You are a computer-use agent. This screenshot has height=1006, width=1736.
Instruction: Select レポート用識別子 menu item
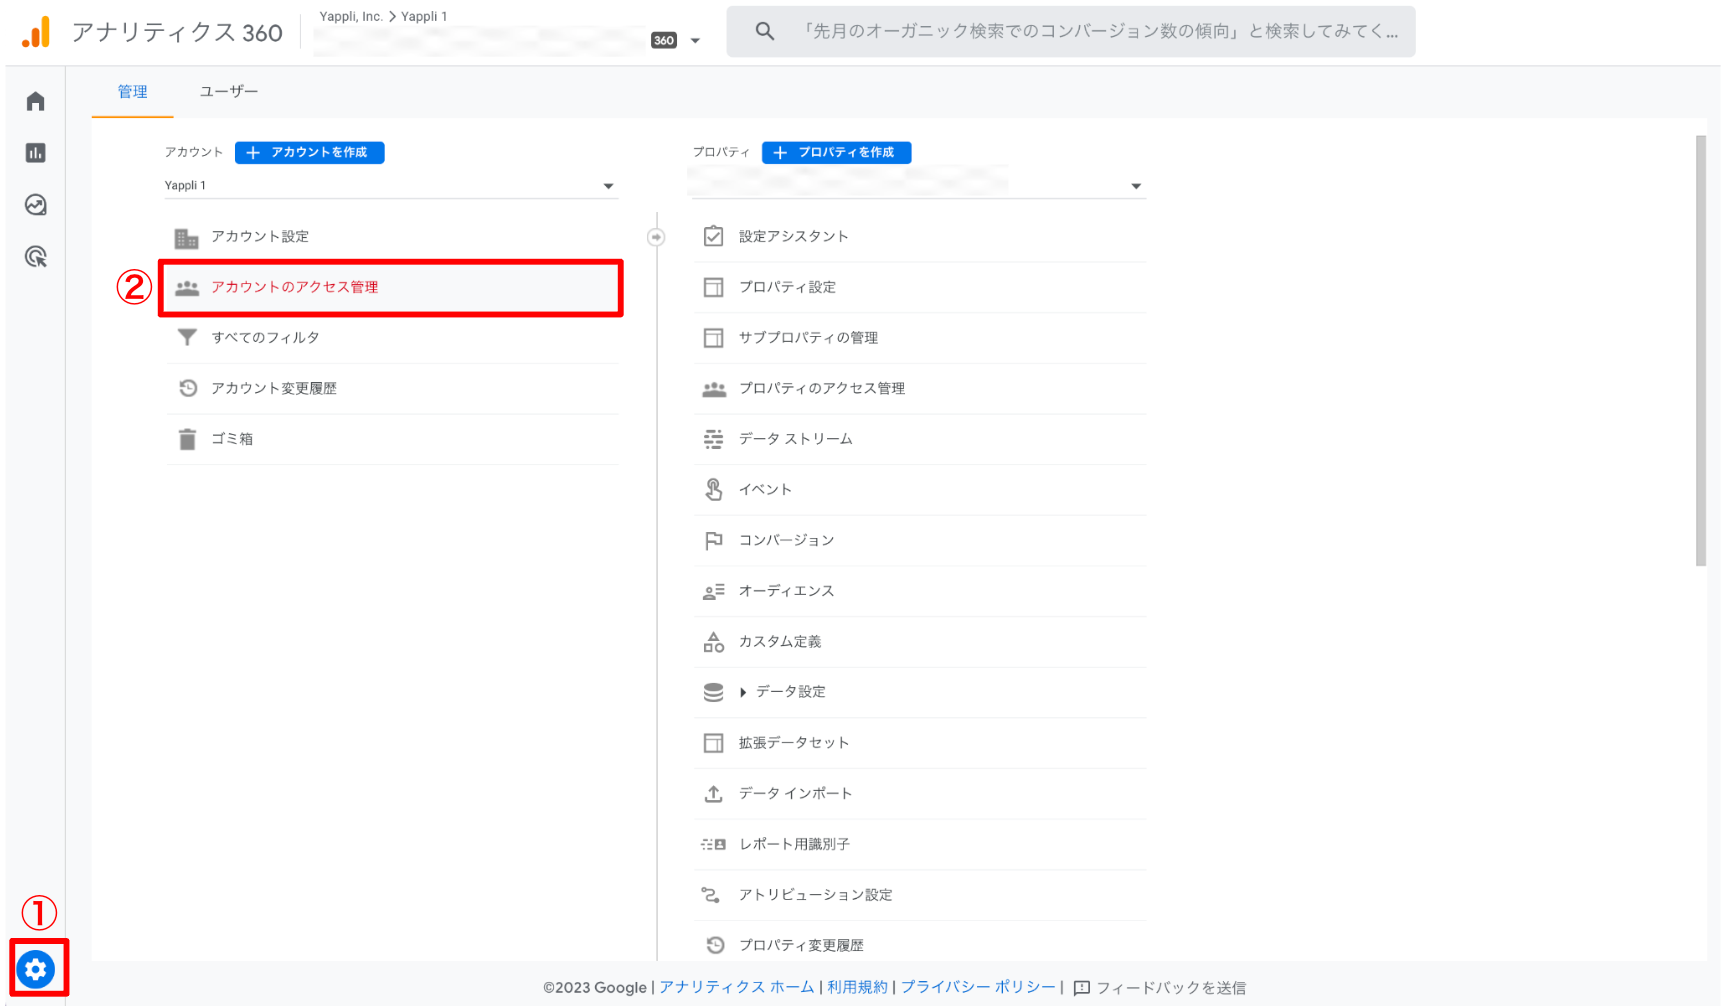click(x=920, y=844)
